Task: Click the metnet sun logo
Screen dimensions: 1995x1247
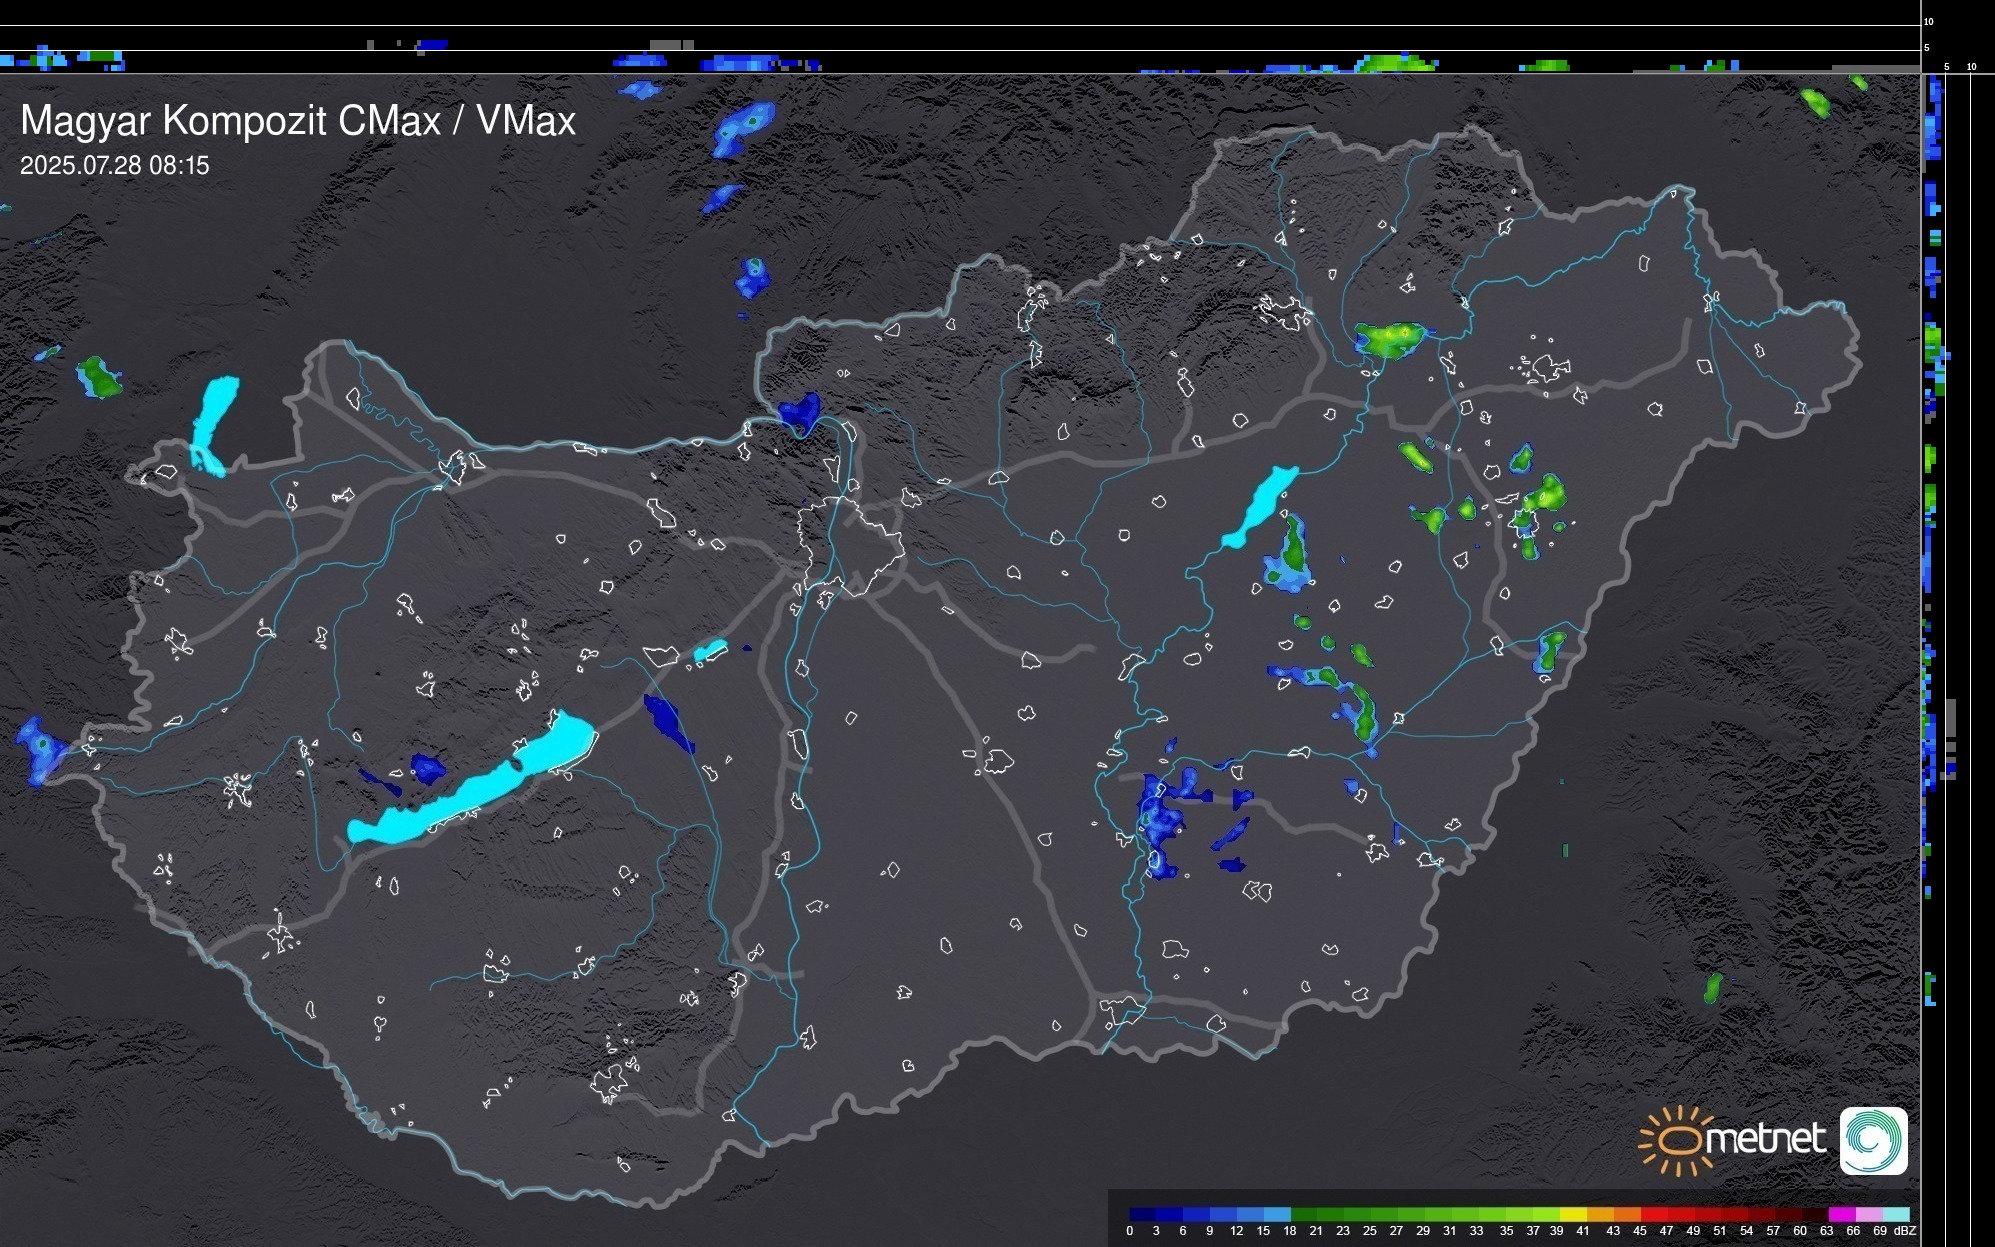Action: tap(1677, 1141)
